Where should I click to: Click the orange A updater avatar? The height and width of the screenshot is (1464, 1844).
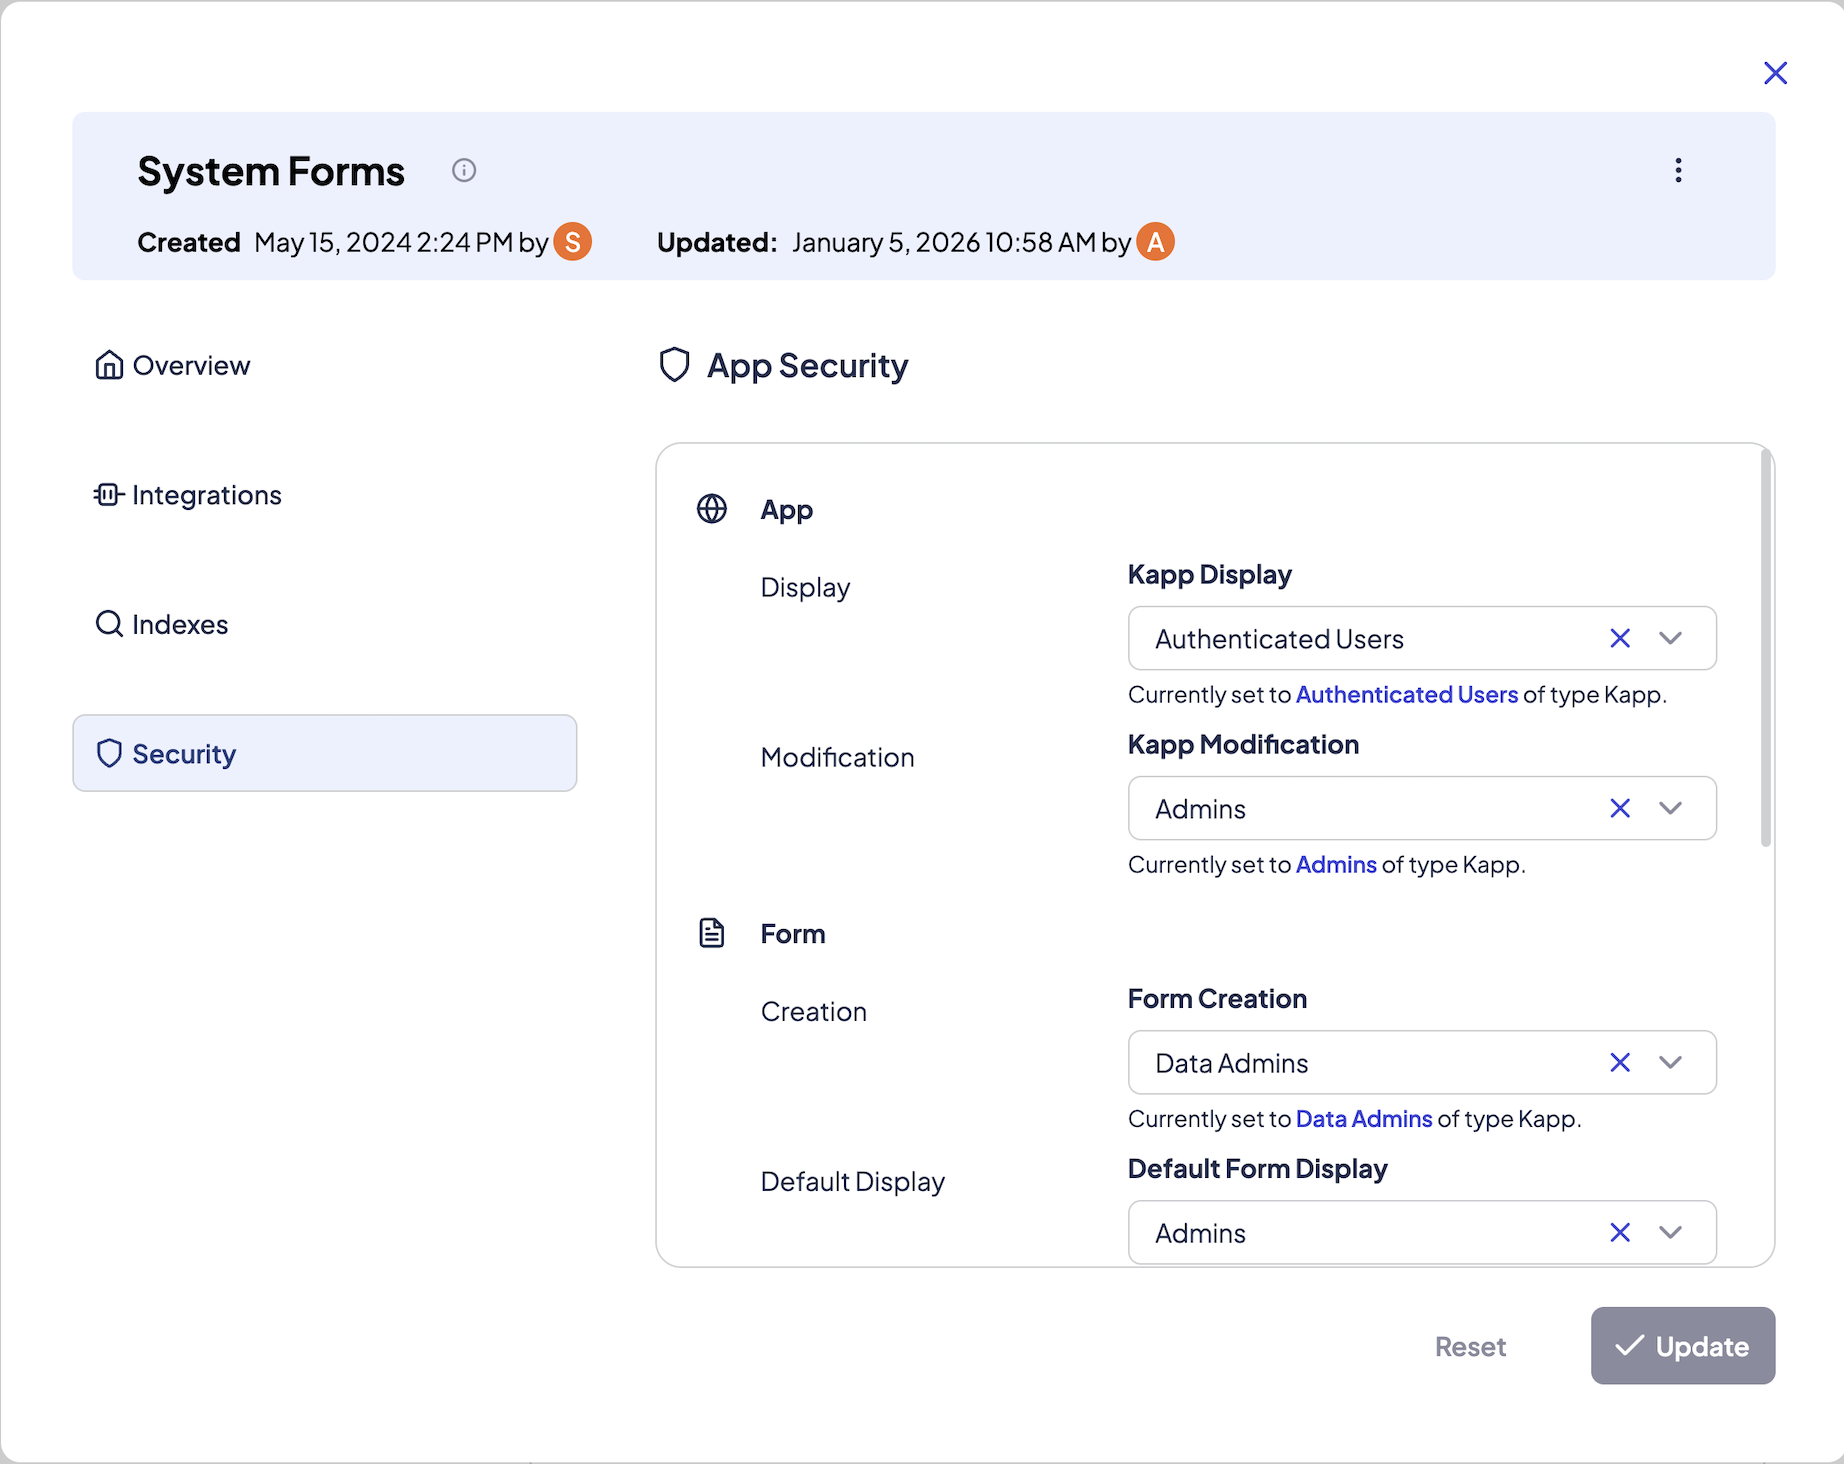pos(1155,242)
